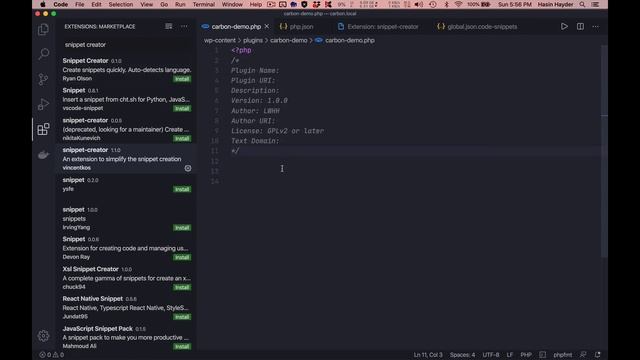
Task: Switch to the Extension: snippet-creator tab
Action: tap(378, 27)
